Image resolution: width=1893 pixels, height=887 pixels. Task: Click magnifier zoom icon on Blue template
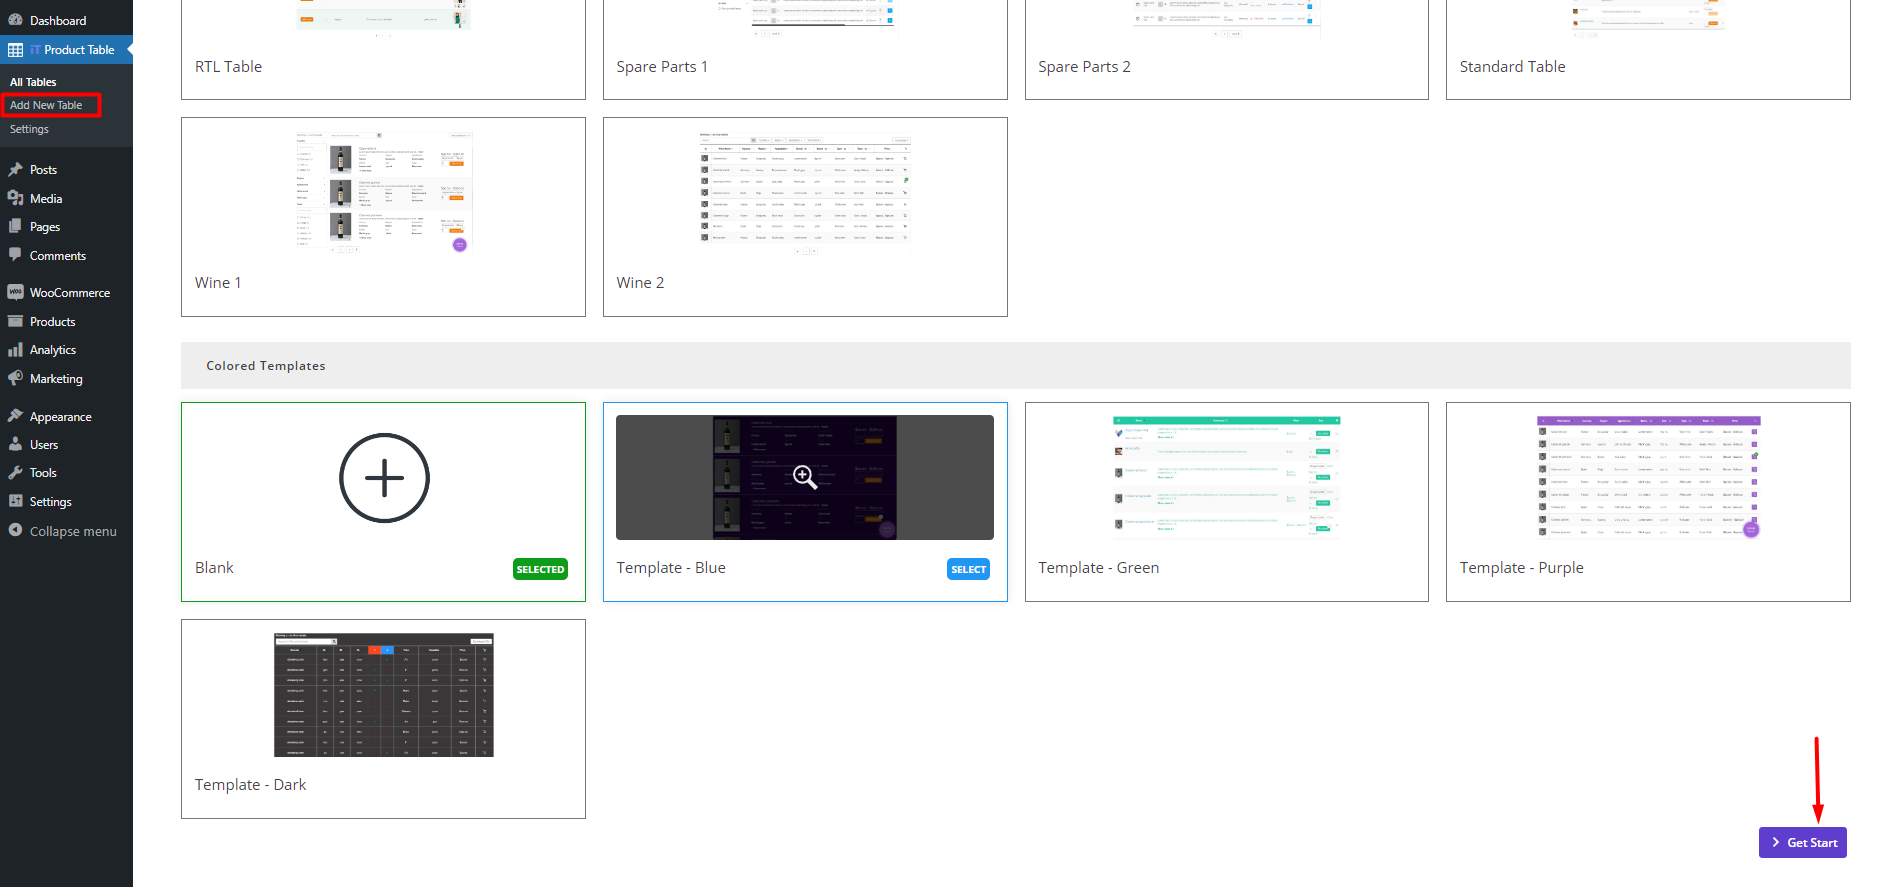[x=805, y=477]
